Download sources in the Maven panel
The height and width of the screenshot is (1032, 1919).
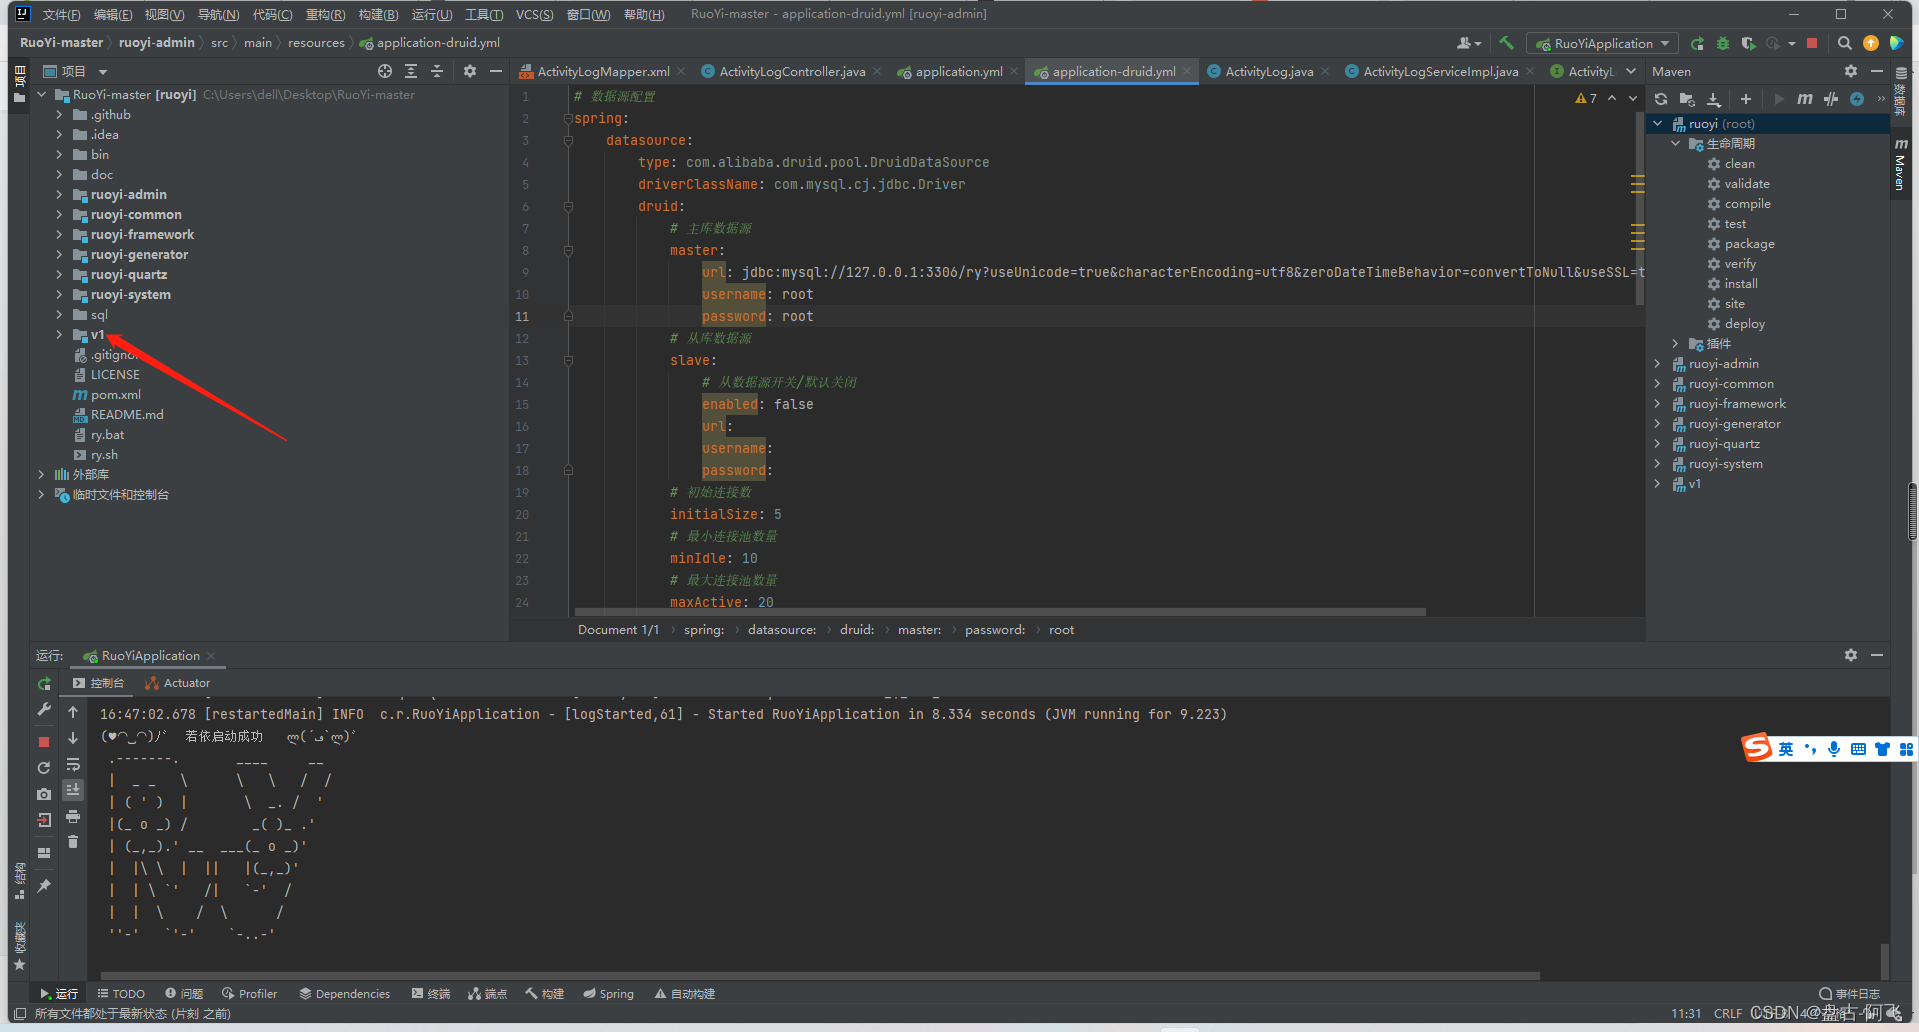pos(1714,99)
